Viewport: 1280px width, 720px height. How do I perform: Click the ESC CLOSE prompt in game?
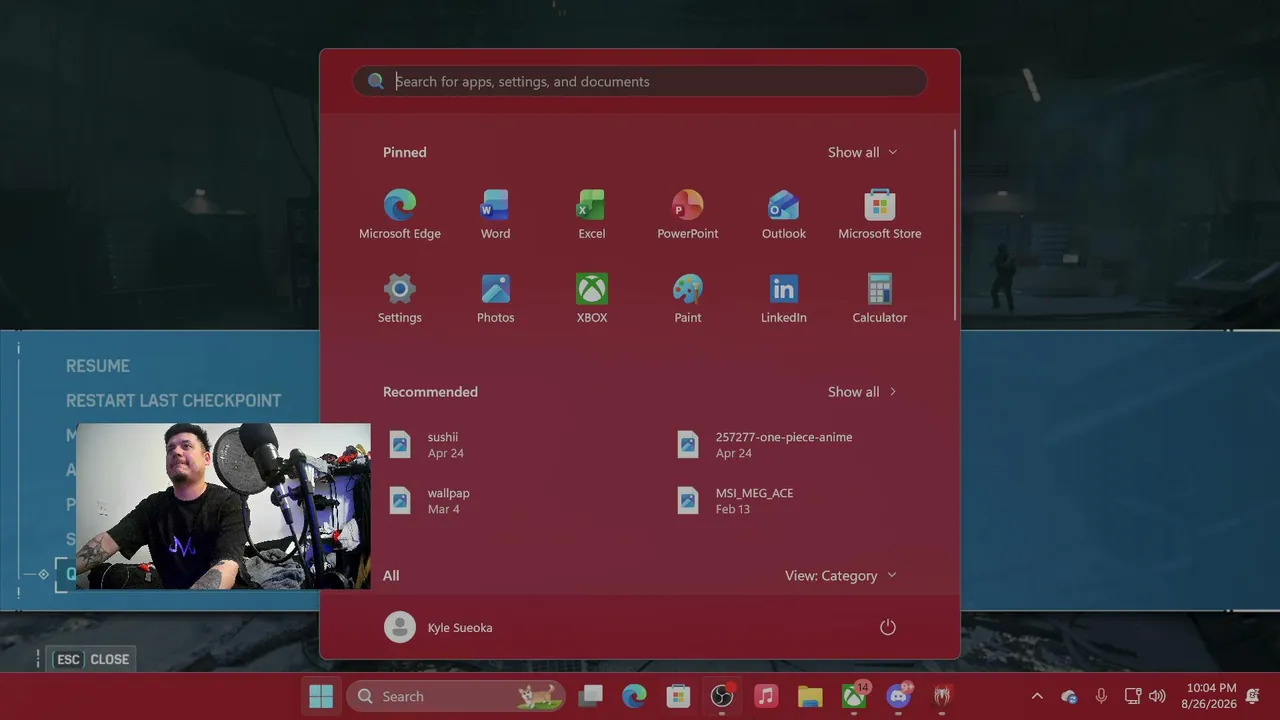[x=93, y=659]
